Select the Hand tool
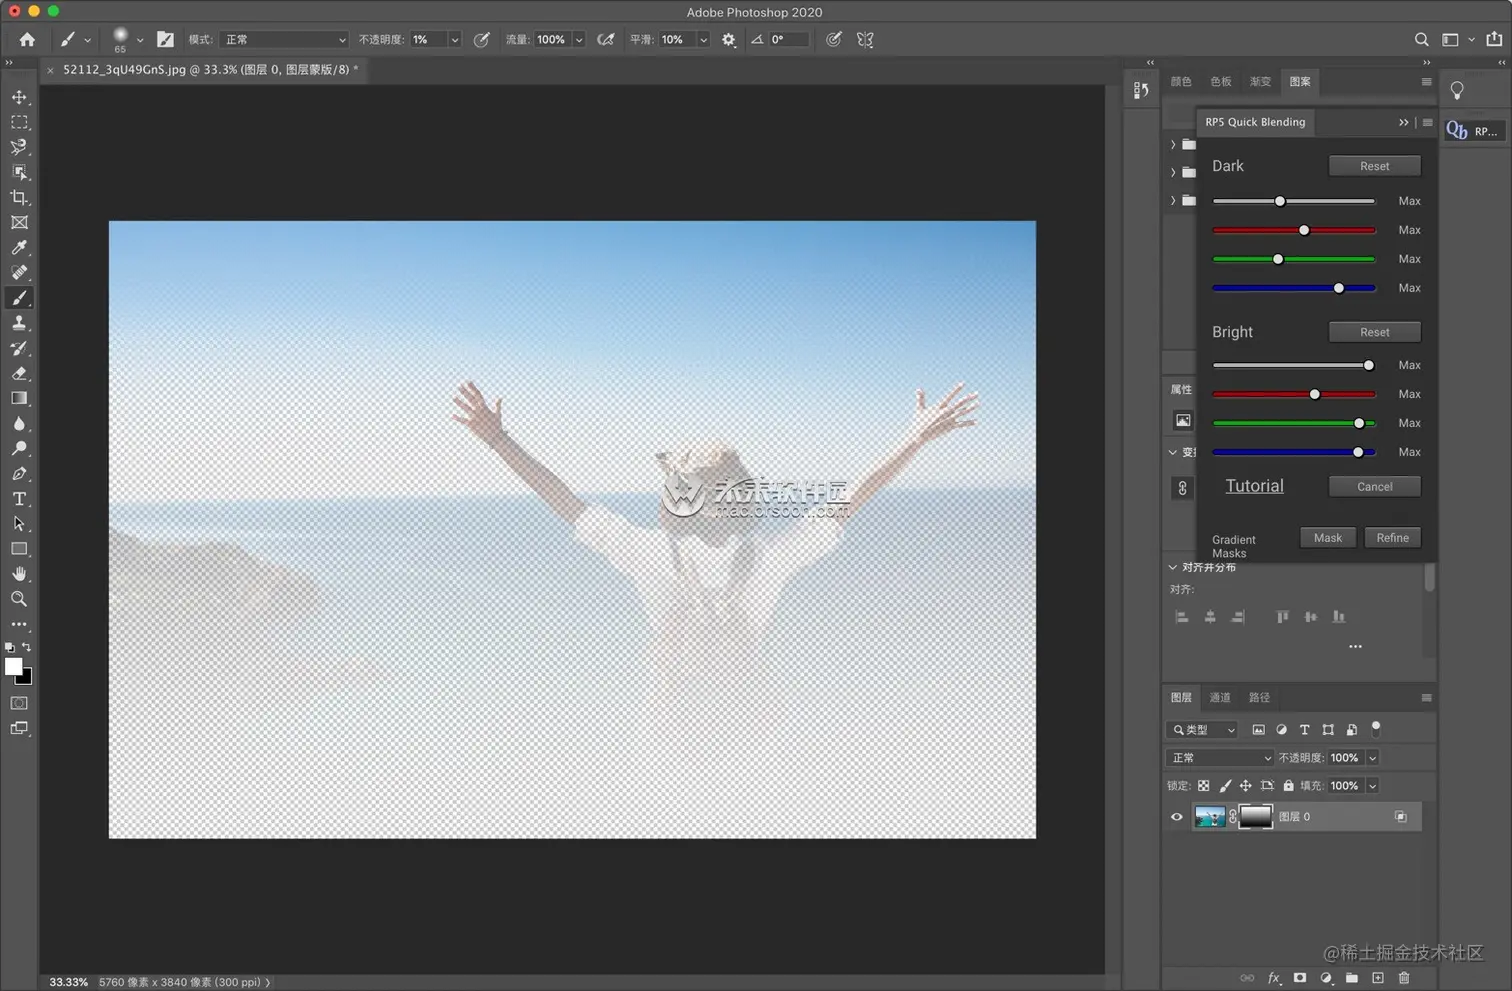The image size is (1512, 991). (x=19, y=574)
